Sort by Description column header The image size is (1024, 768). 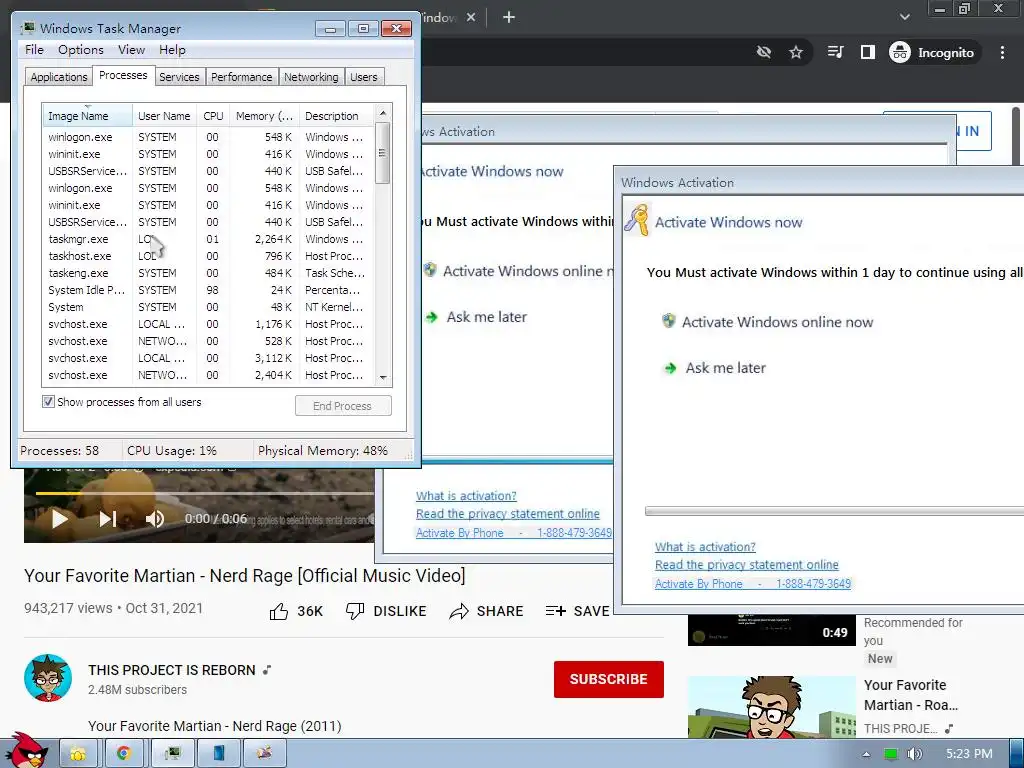(337, 116)
